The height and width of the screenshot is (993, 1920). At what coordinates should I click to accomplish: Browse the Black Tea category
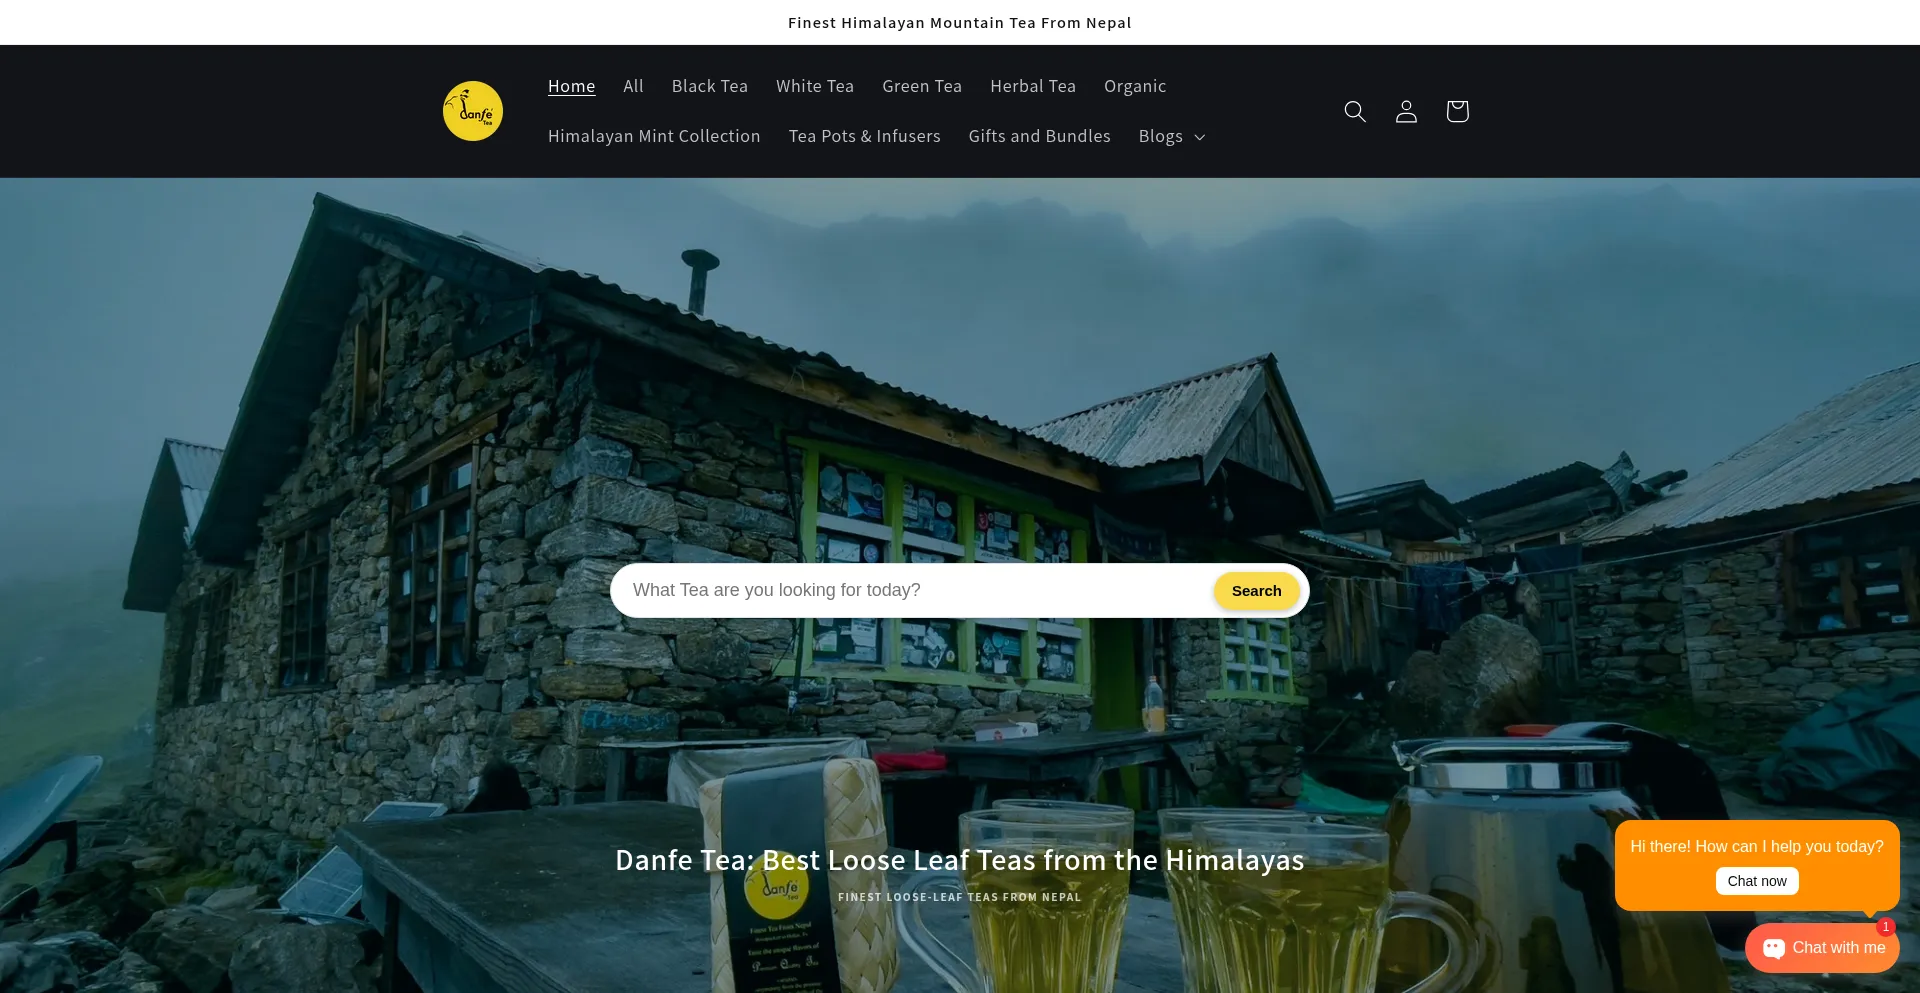pyautogui.click(x=709, y=86)
